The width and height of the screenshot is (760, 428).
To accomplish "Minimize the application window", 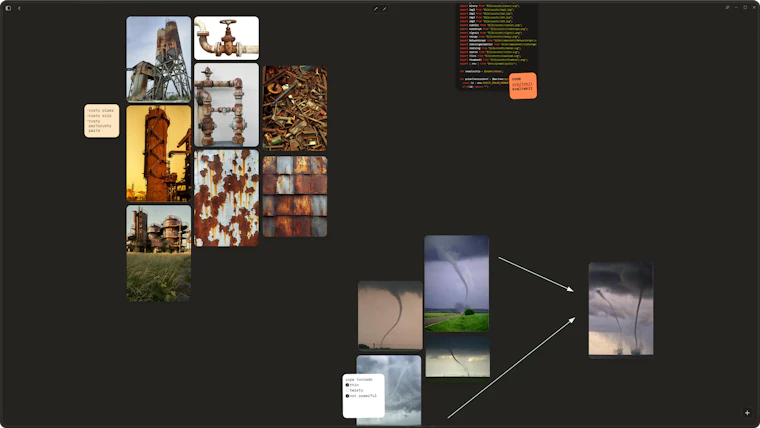I will click(x=736, y=7).
